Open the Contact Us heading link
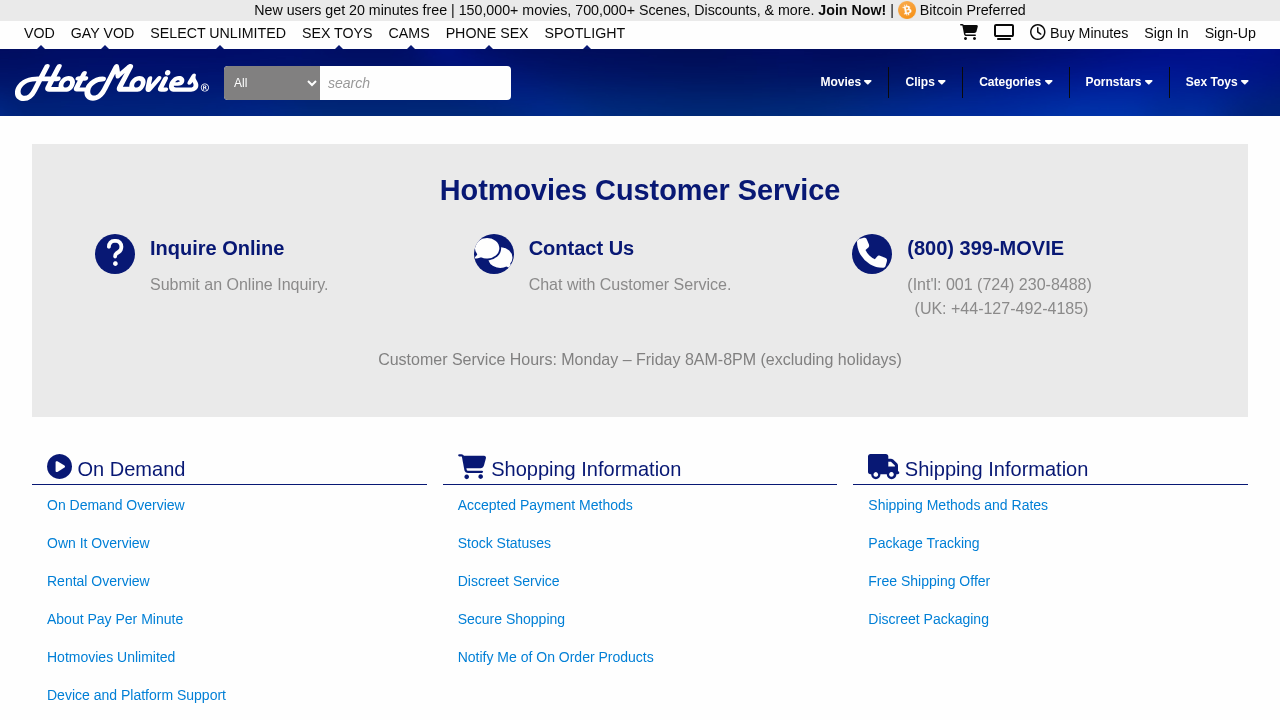Viewport: 1280px width, 720px height. [581, 248]
